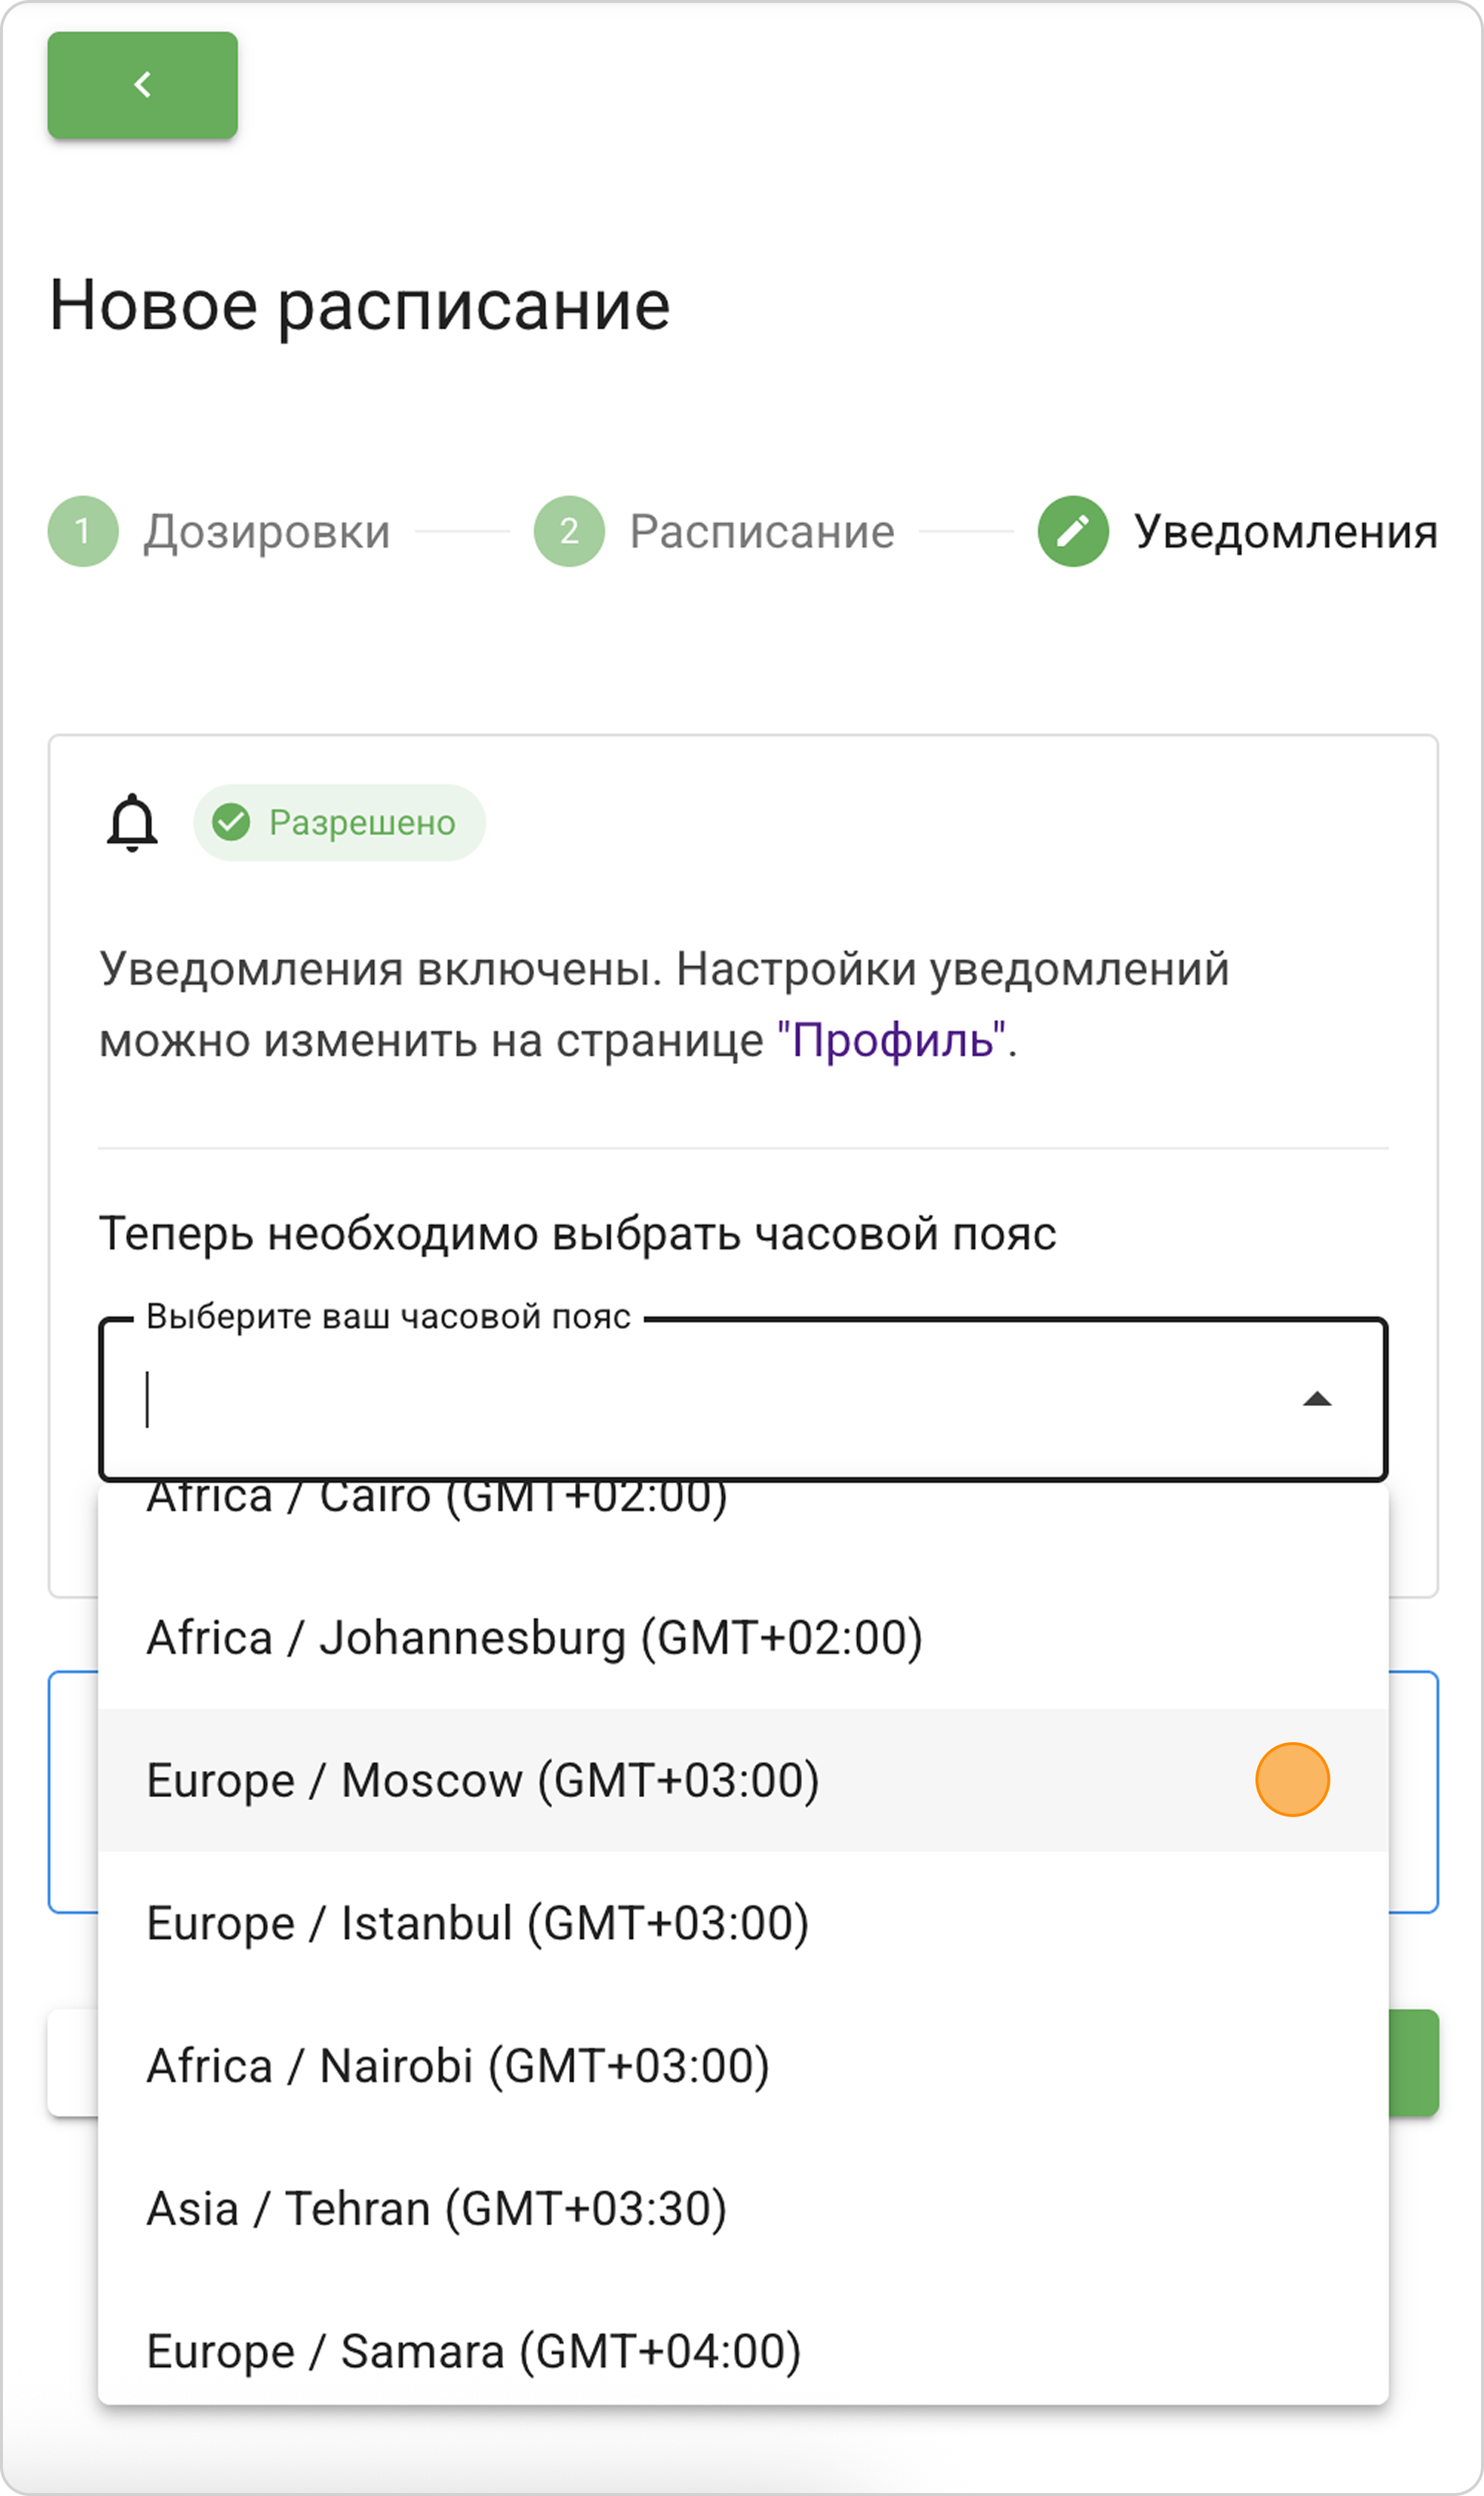This screenshot has height=2496, width=1484.
Task: Select Africa / Nairobi (GMT+03:00)
Action: pos(458,2066)
